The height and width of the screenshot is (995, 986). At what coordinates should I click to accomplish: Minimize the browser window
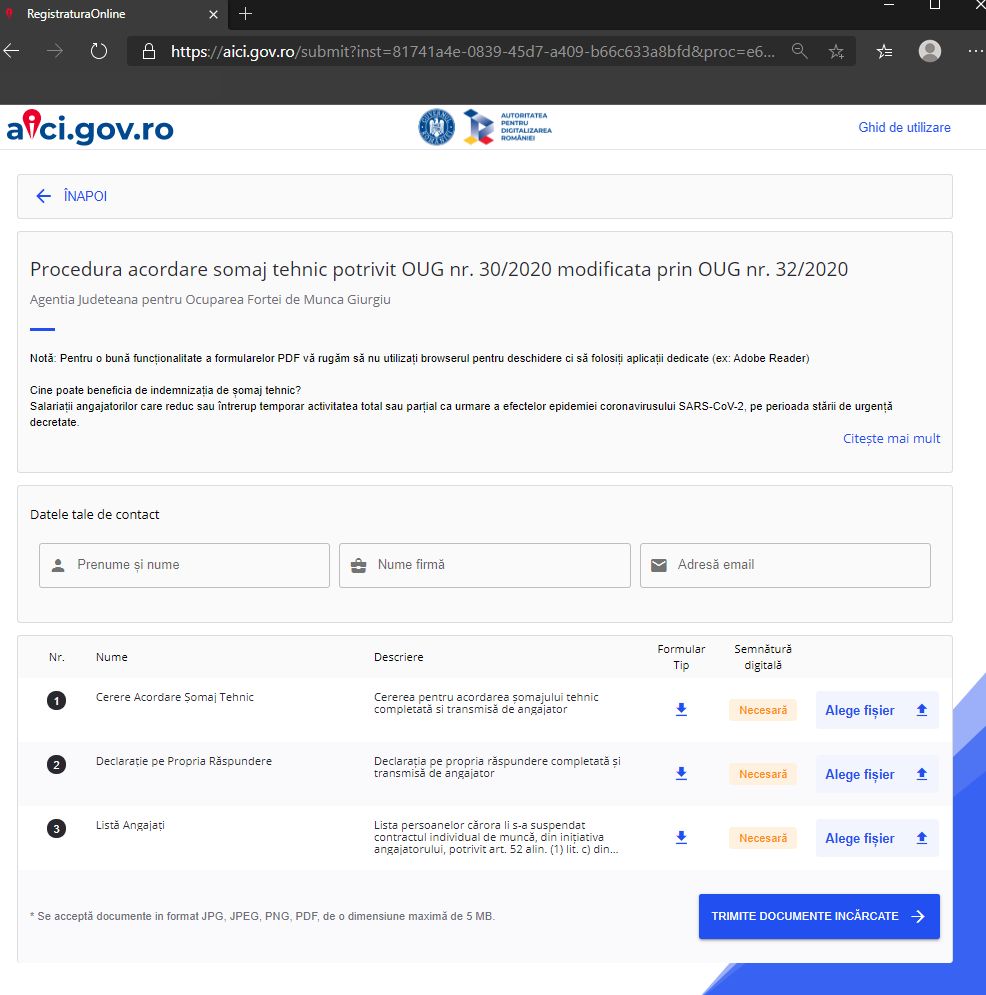(x=889, y=4)
